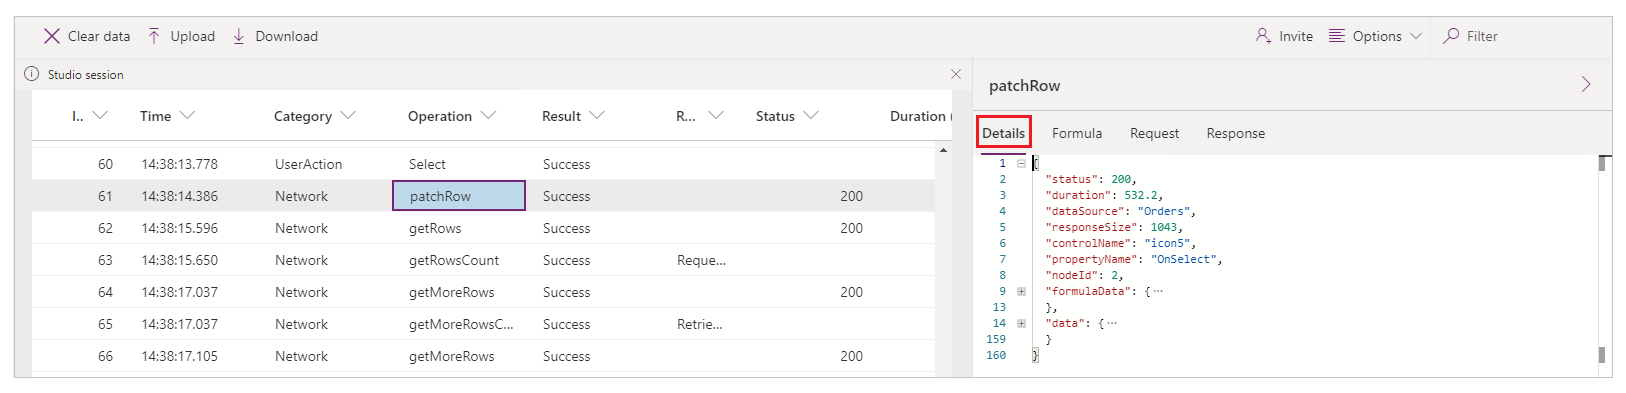Viewport: 1626px width, 393px height.
Task: Select getMoreRows in row 66
Action: click(x=451, y=356)
